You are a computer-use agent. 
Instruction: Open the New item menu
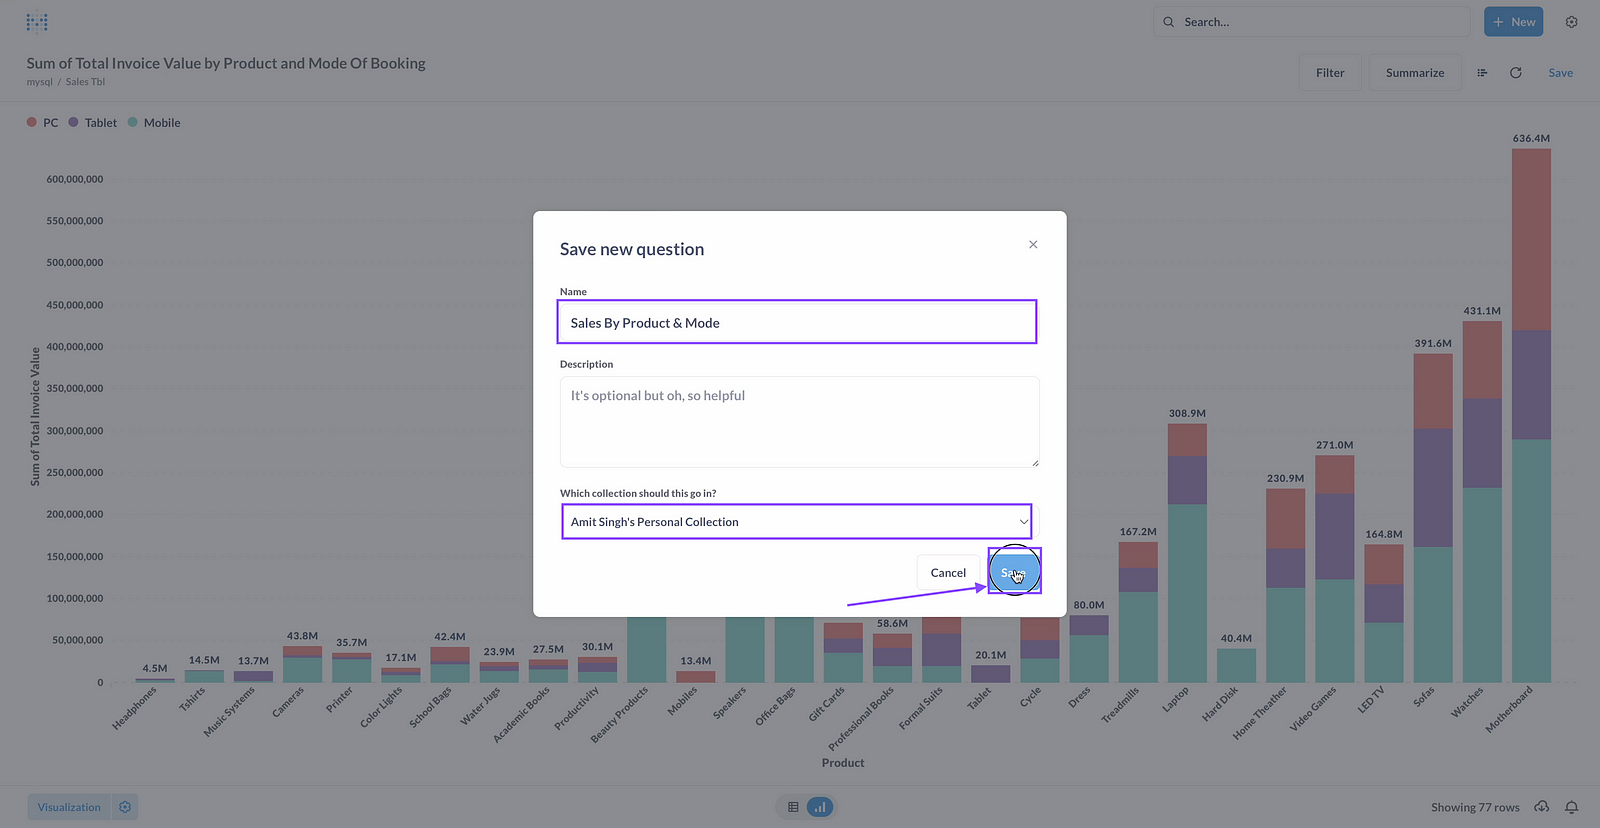[1513, 22]
